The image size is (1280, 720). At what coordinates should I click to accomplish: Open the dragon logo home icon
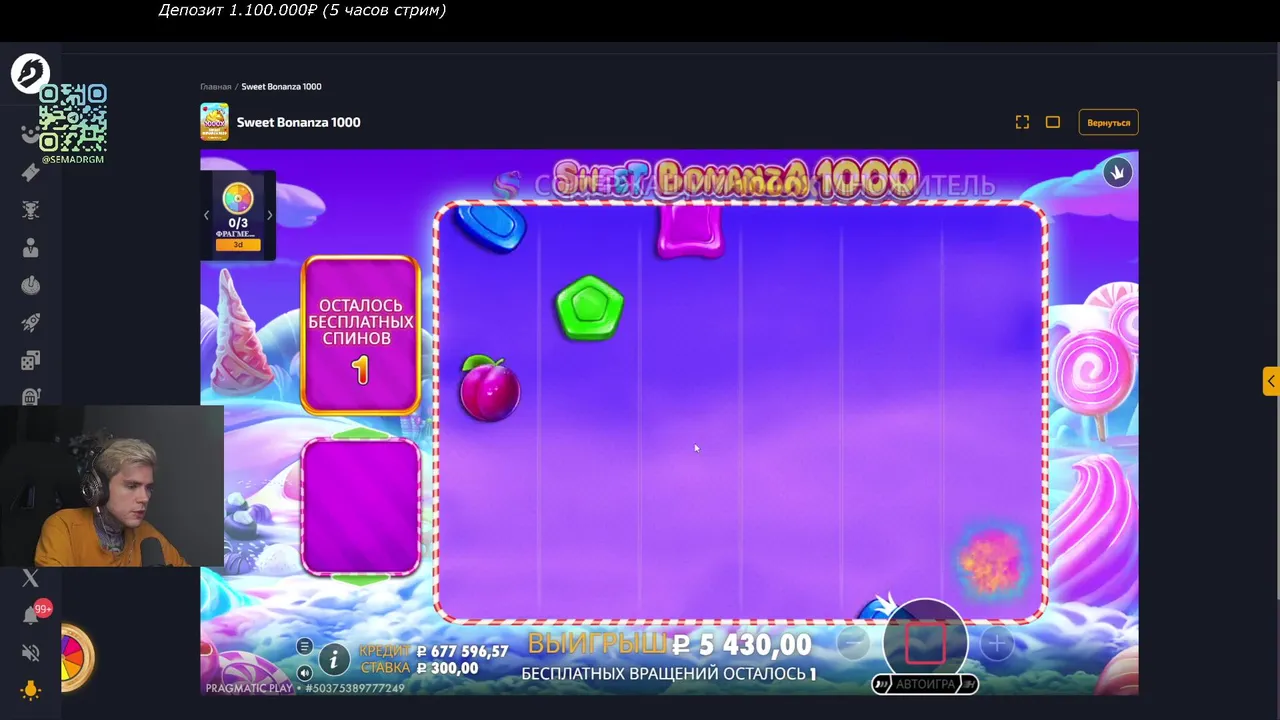click(30, 73)
